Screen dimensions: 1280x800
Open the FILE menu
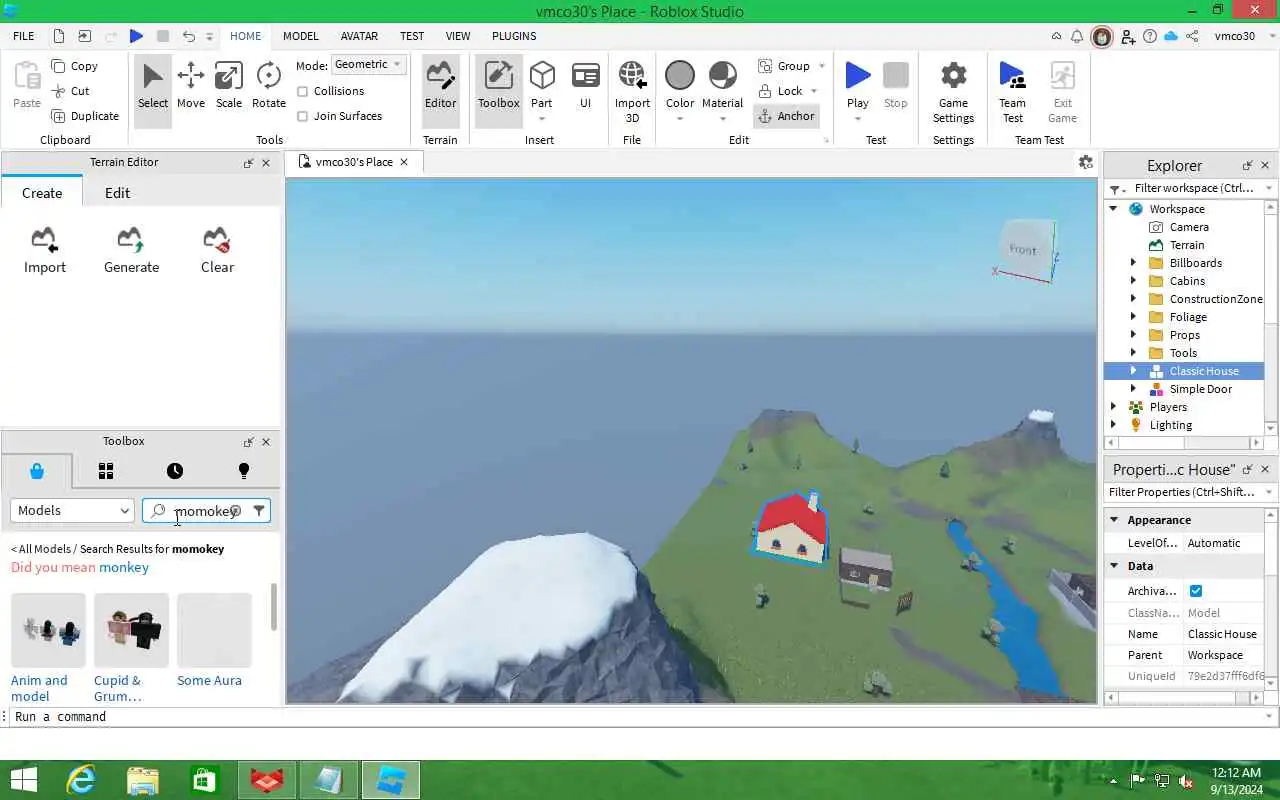pyautogui.click(x=23, y=36)
